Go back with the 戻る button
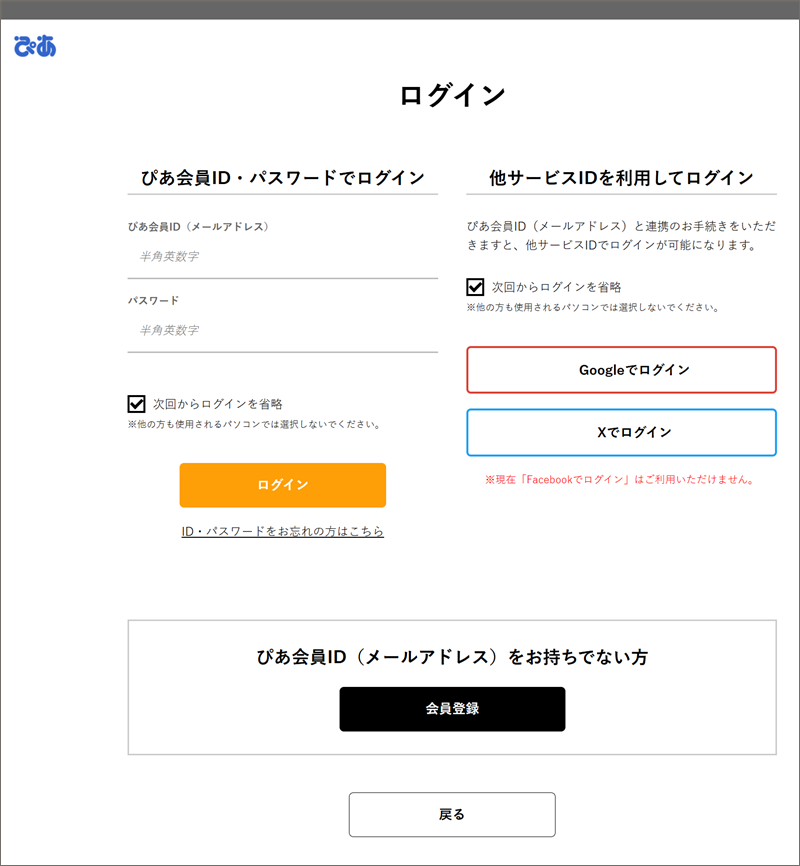 point(452,814)
